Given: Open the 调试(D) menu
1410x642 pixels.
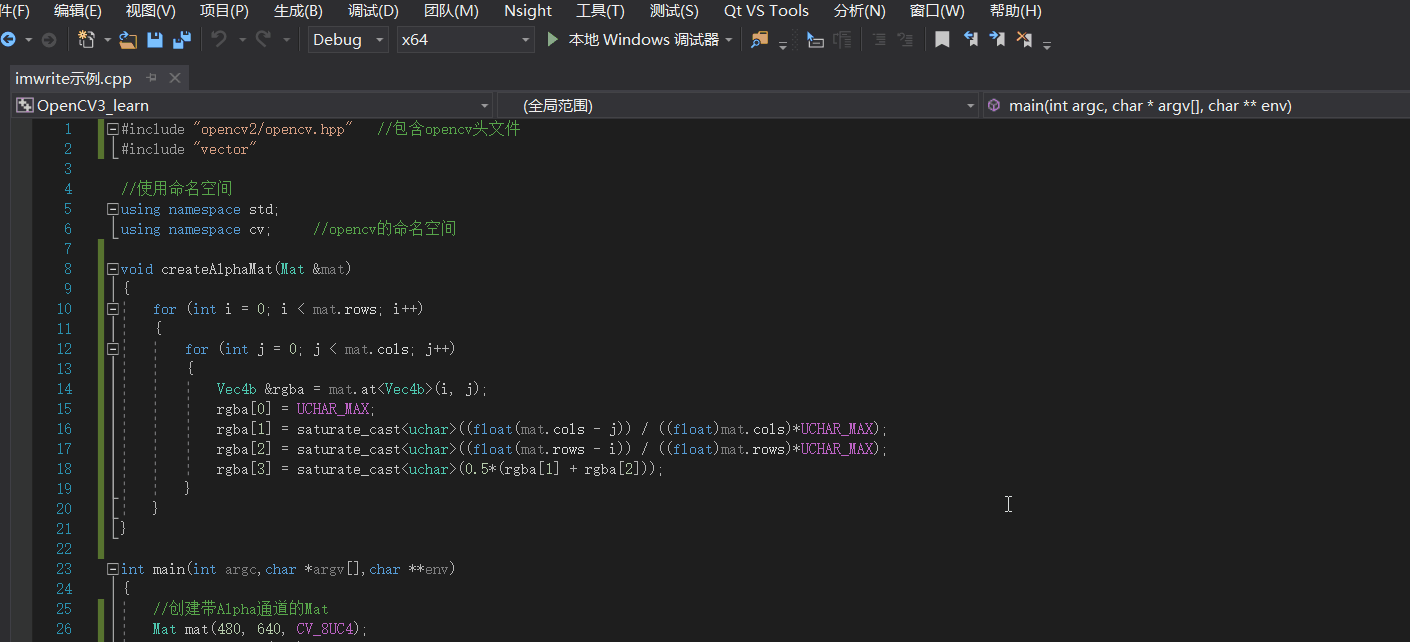Looking at the screenshot, I should click(x=373, y=11).
